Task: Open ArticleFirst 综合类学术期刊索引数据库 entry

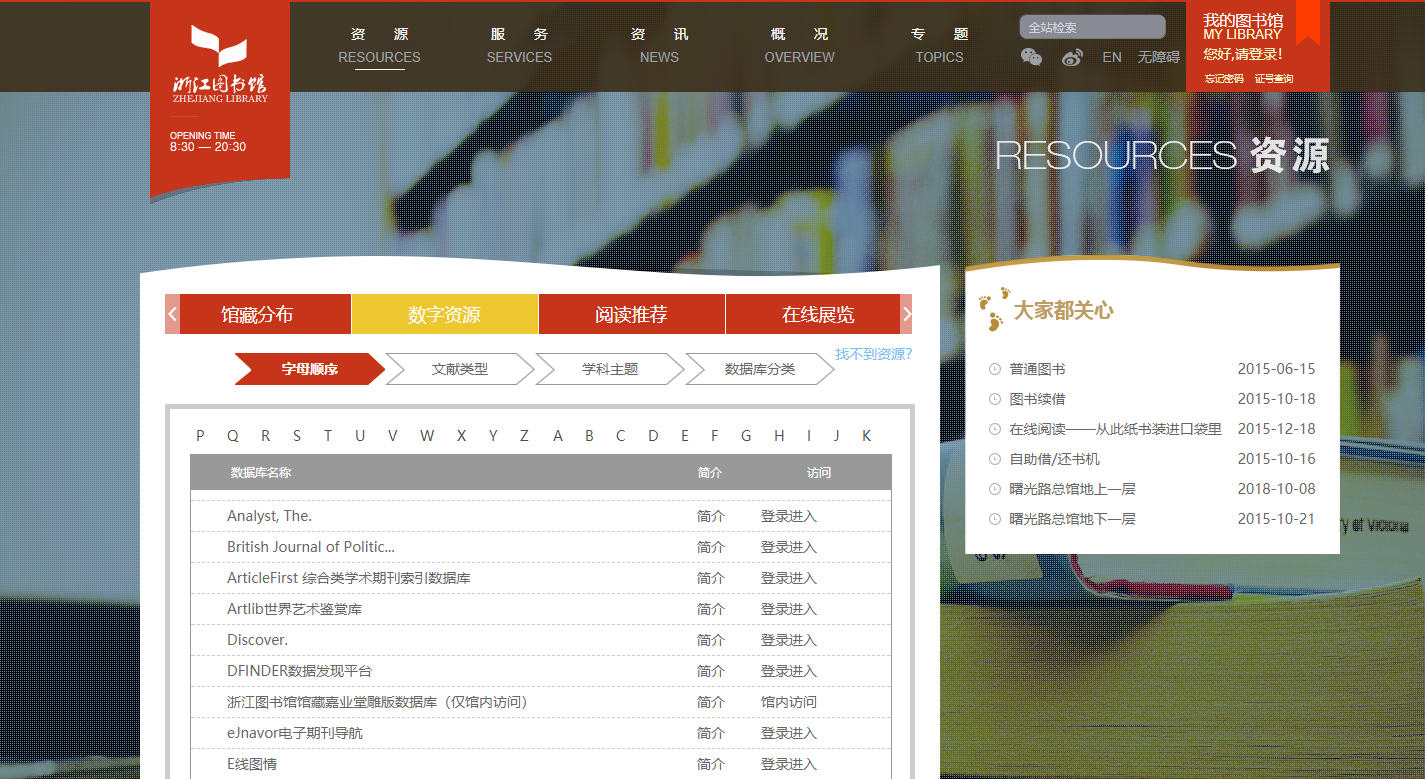Action: pos(349,578)
